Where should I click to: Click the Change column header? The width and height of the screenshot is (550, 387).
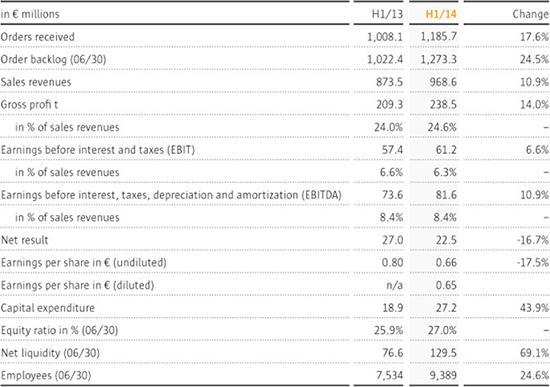pyautogui.click(x=531, y=14)
